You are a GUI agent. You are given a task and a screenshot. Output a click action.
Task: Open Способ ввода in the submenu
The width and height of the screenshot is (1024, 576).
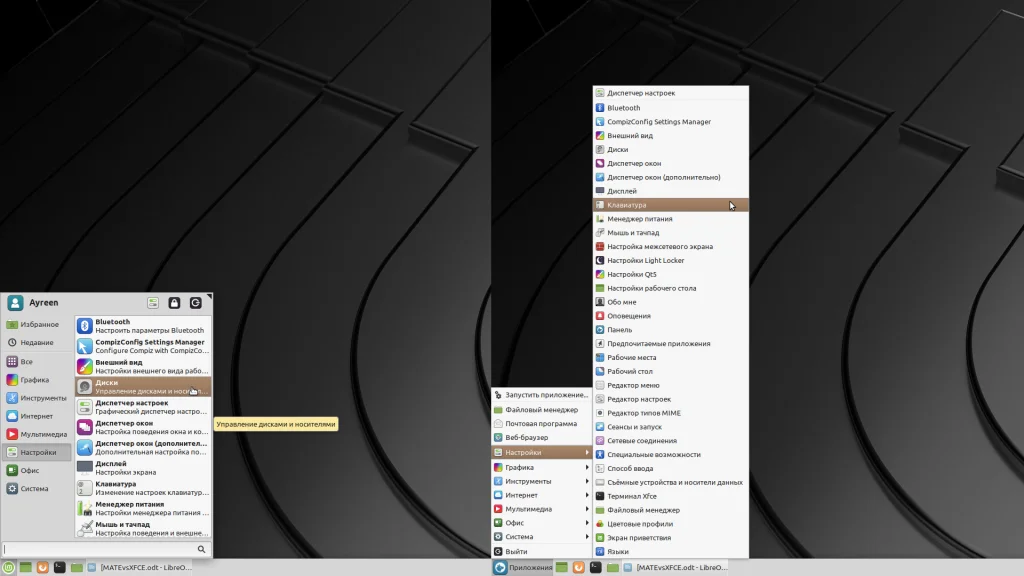671,468
